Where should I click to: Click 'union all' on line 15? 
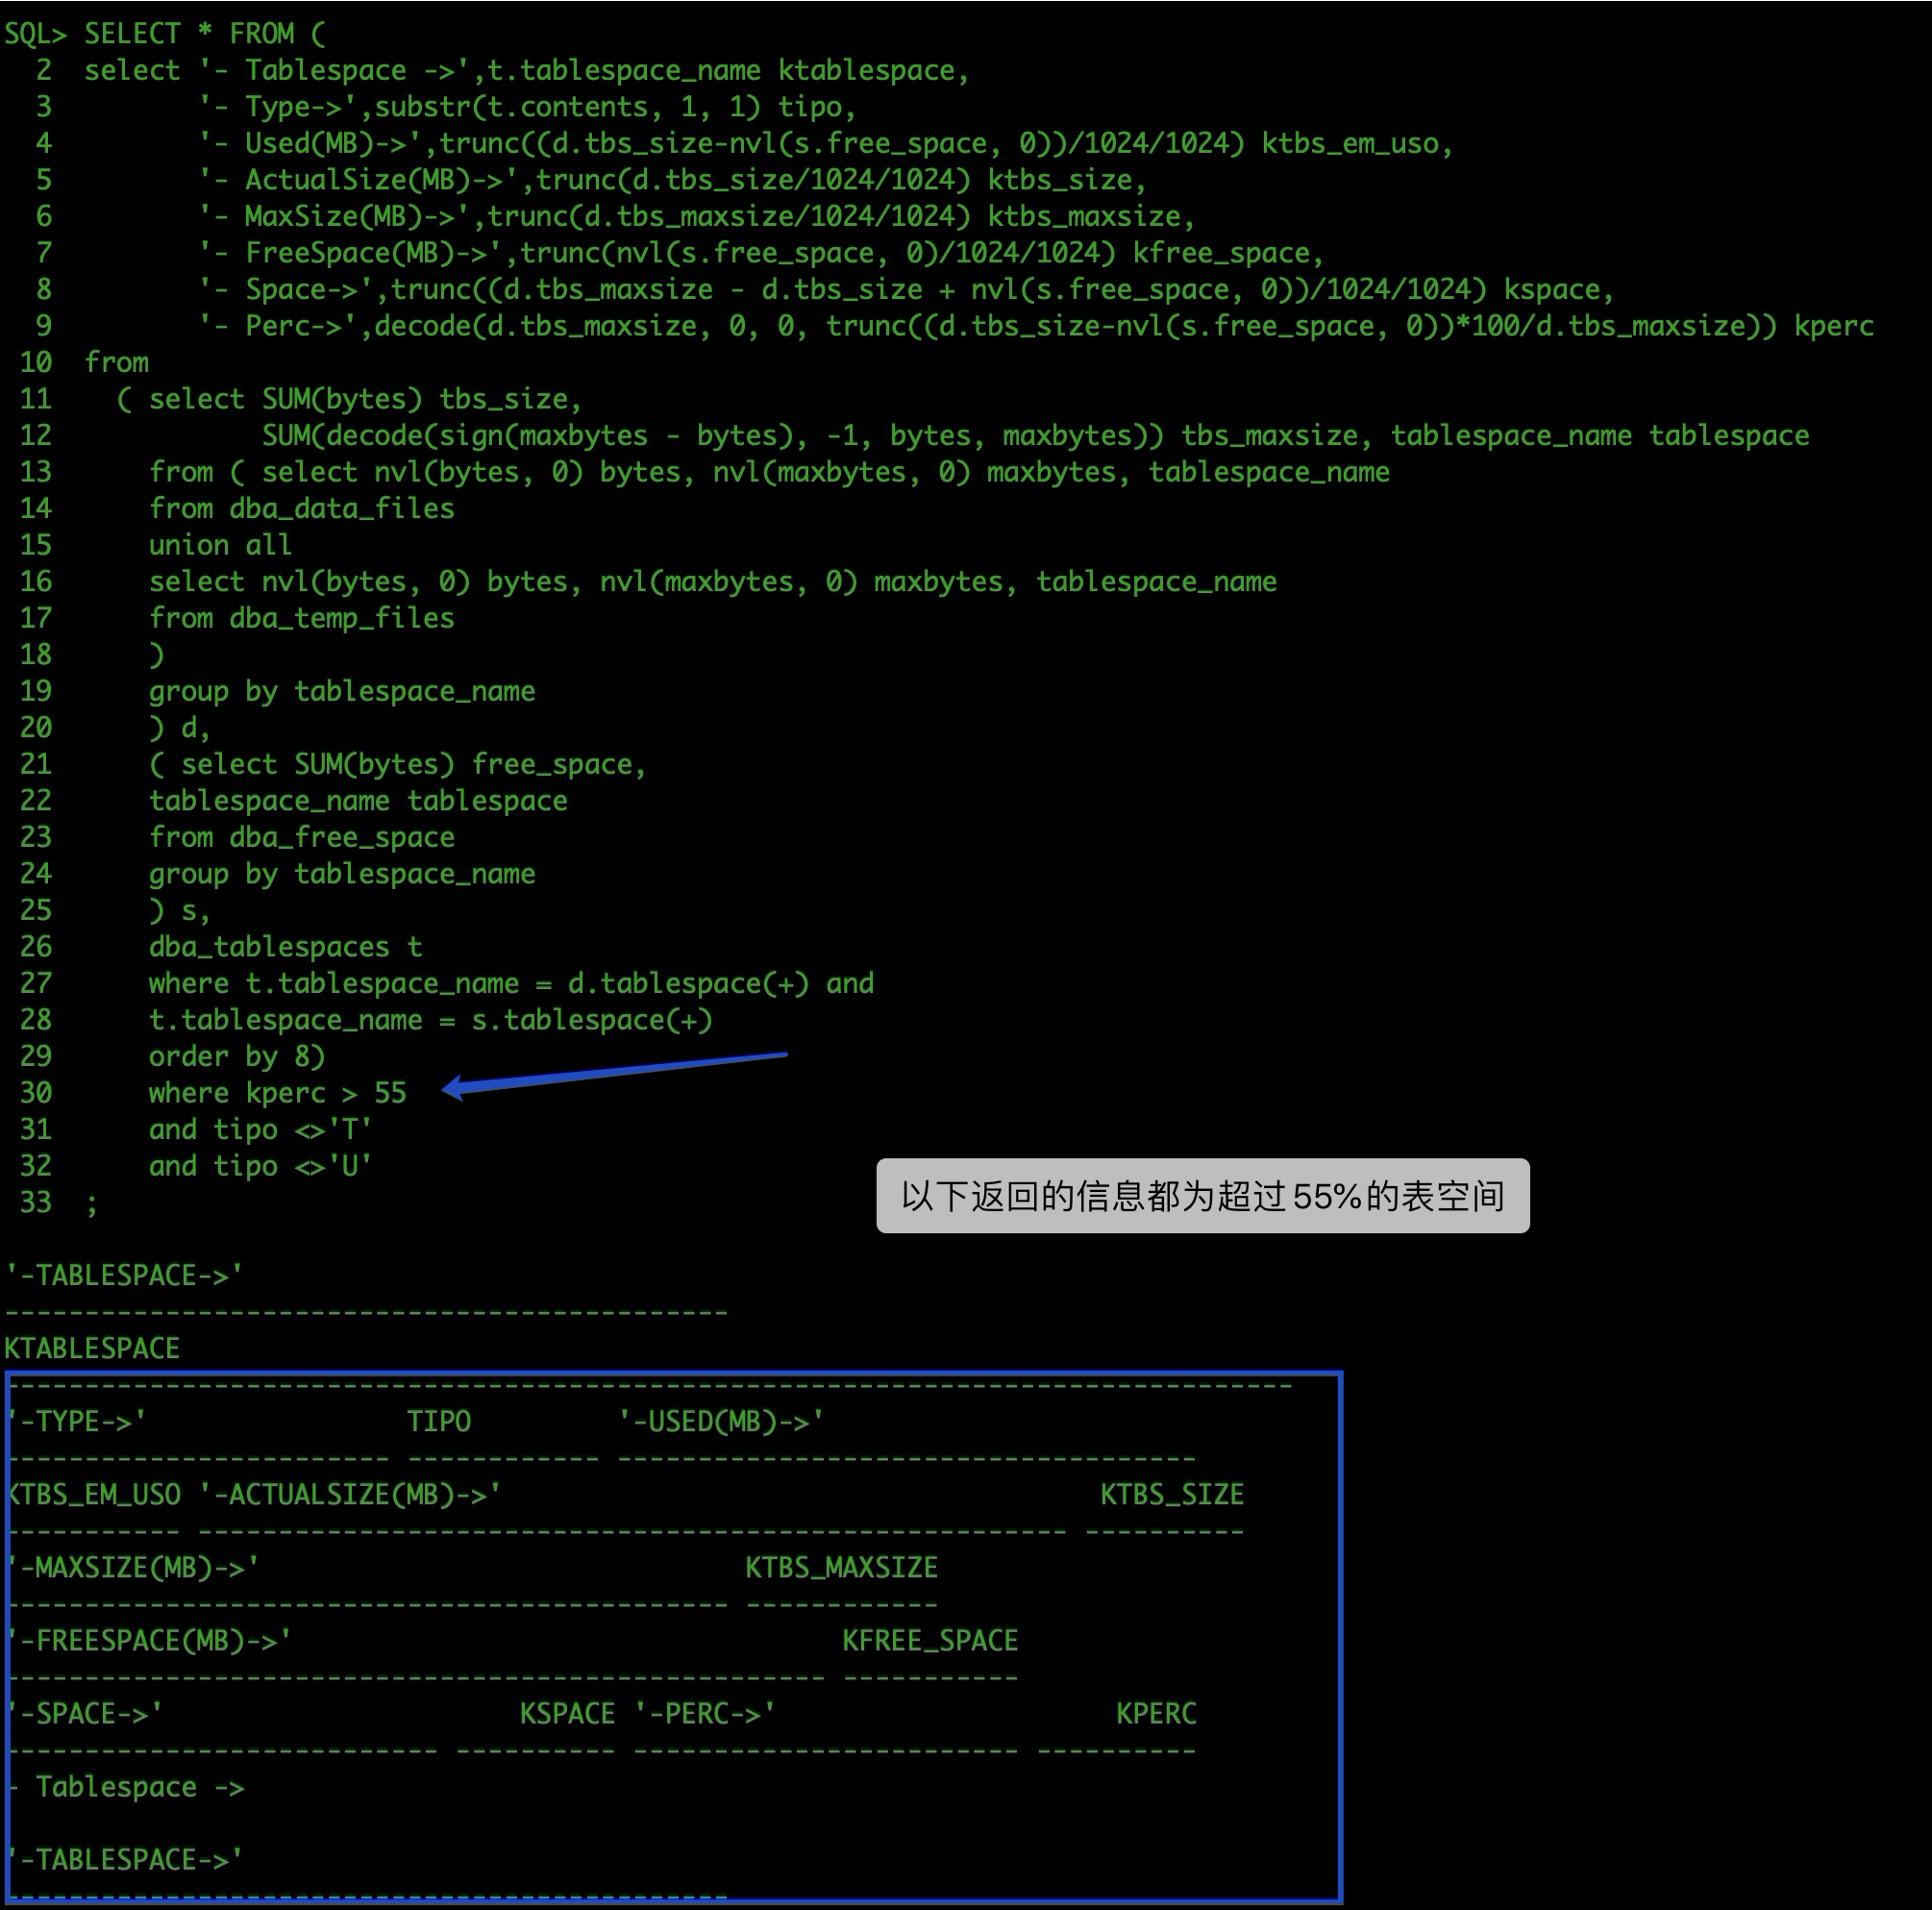pos(220,545)
